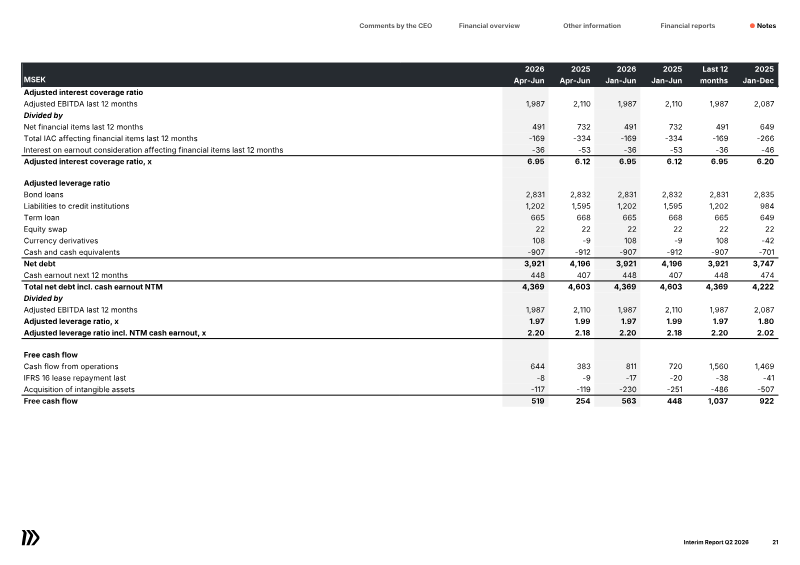
Task: Go to the Financial overview tab
Action: pos(489,26)
